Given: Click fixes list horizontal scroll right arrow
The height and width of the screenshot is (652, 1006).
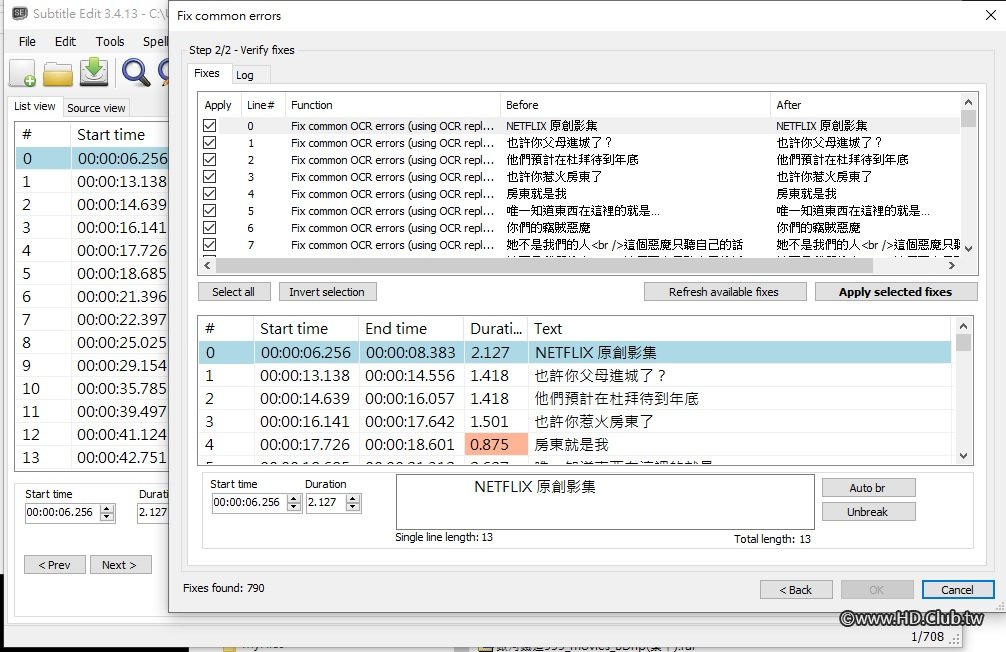Looking at the screenshot, I should click(x=951, y=265).
